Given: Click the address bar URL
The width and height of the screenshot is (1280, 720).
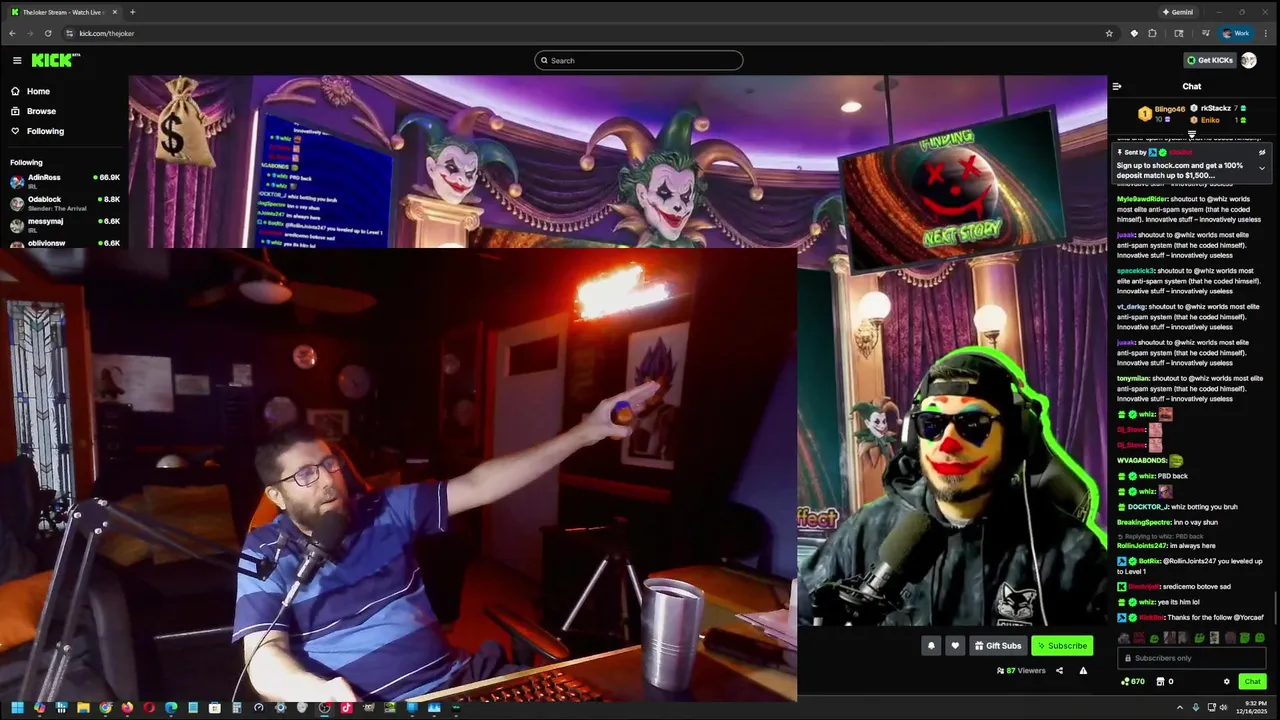Looking at the screenshot, I should (107, 33).
